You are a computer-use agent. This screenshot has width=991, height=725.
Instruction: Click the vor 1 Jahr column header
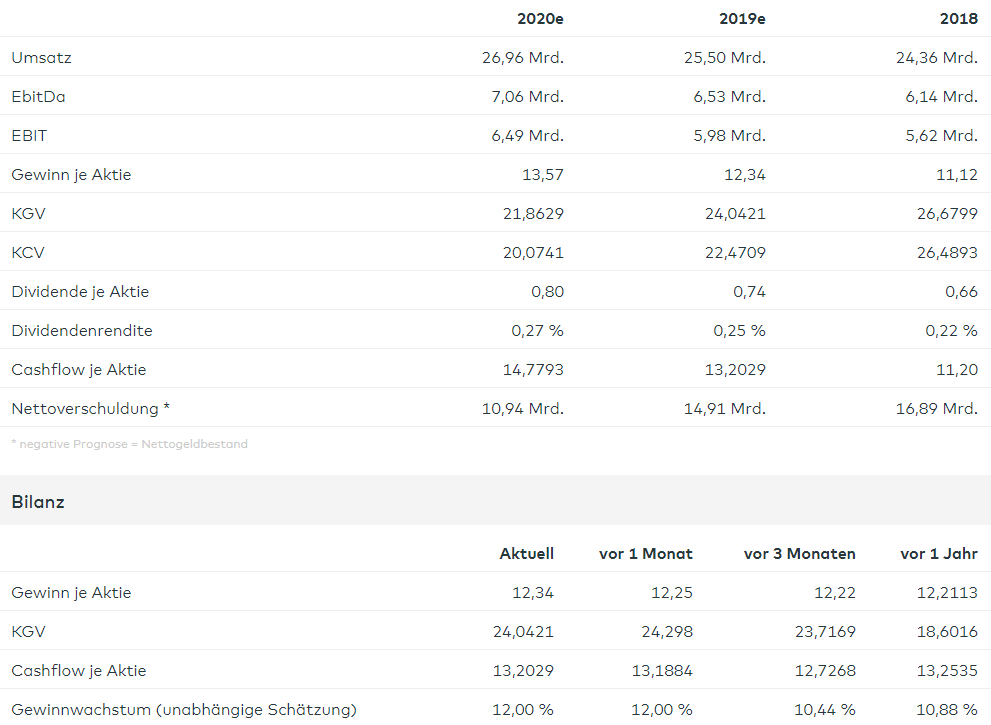[x=938, y=554]
